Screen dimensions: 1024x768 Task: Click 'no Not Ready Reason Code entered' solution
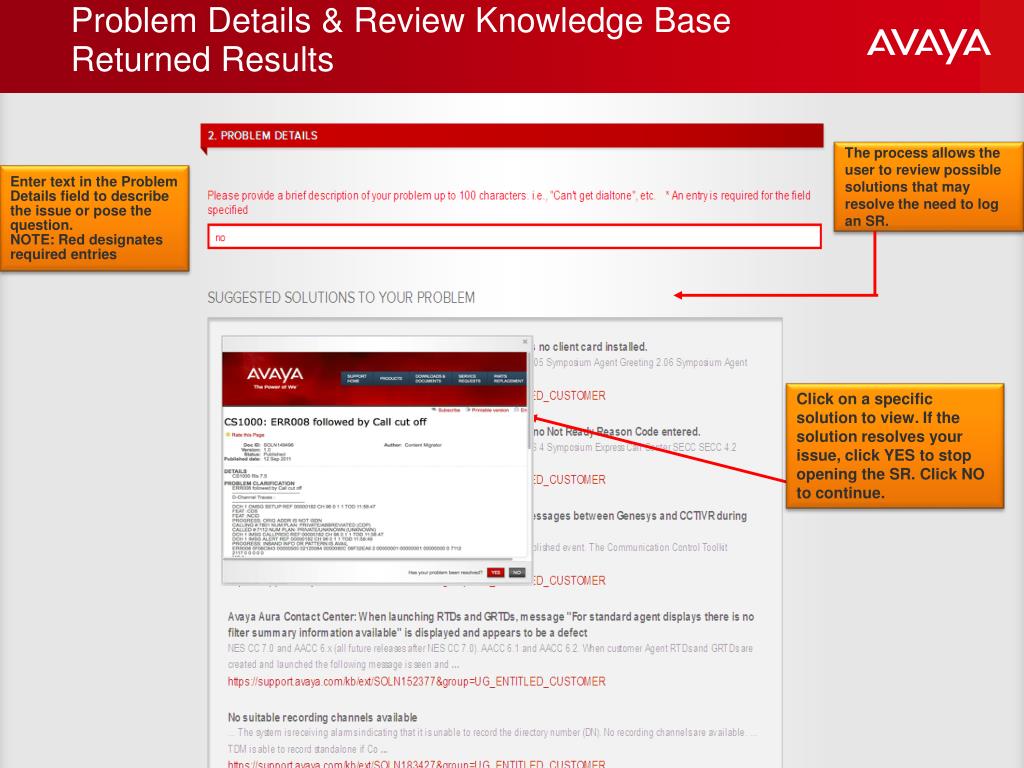pos(617,432)
